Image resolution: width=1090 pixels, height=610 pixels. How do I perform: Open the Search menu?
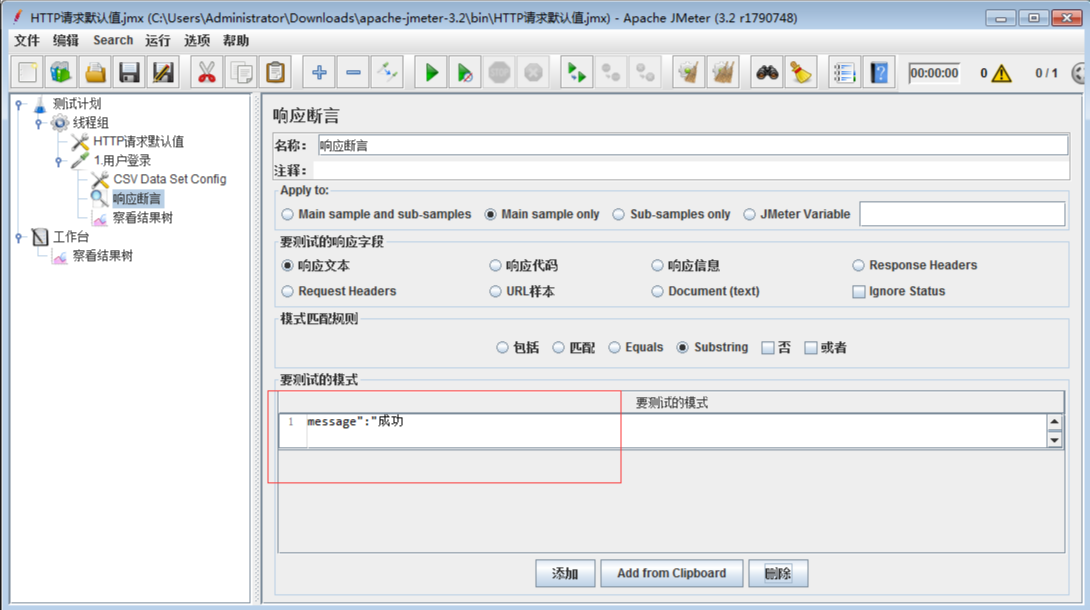click(112, 40)
